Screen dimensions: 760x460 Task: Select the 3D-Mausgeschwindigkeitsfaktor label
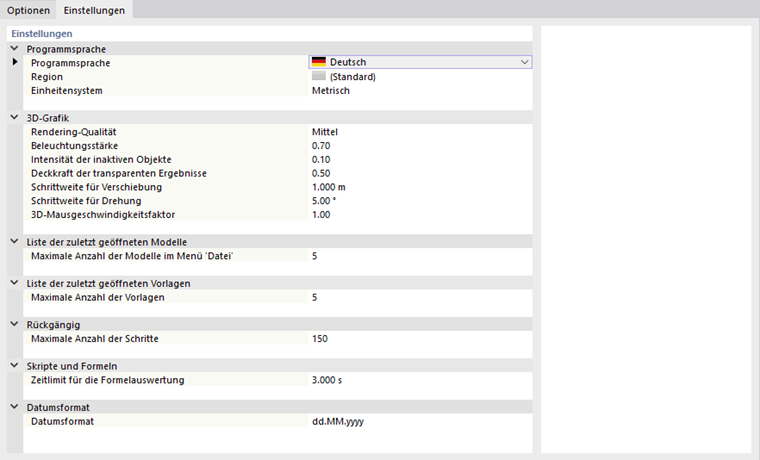pyautogui.click(x=103, y=215)
